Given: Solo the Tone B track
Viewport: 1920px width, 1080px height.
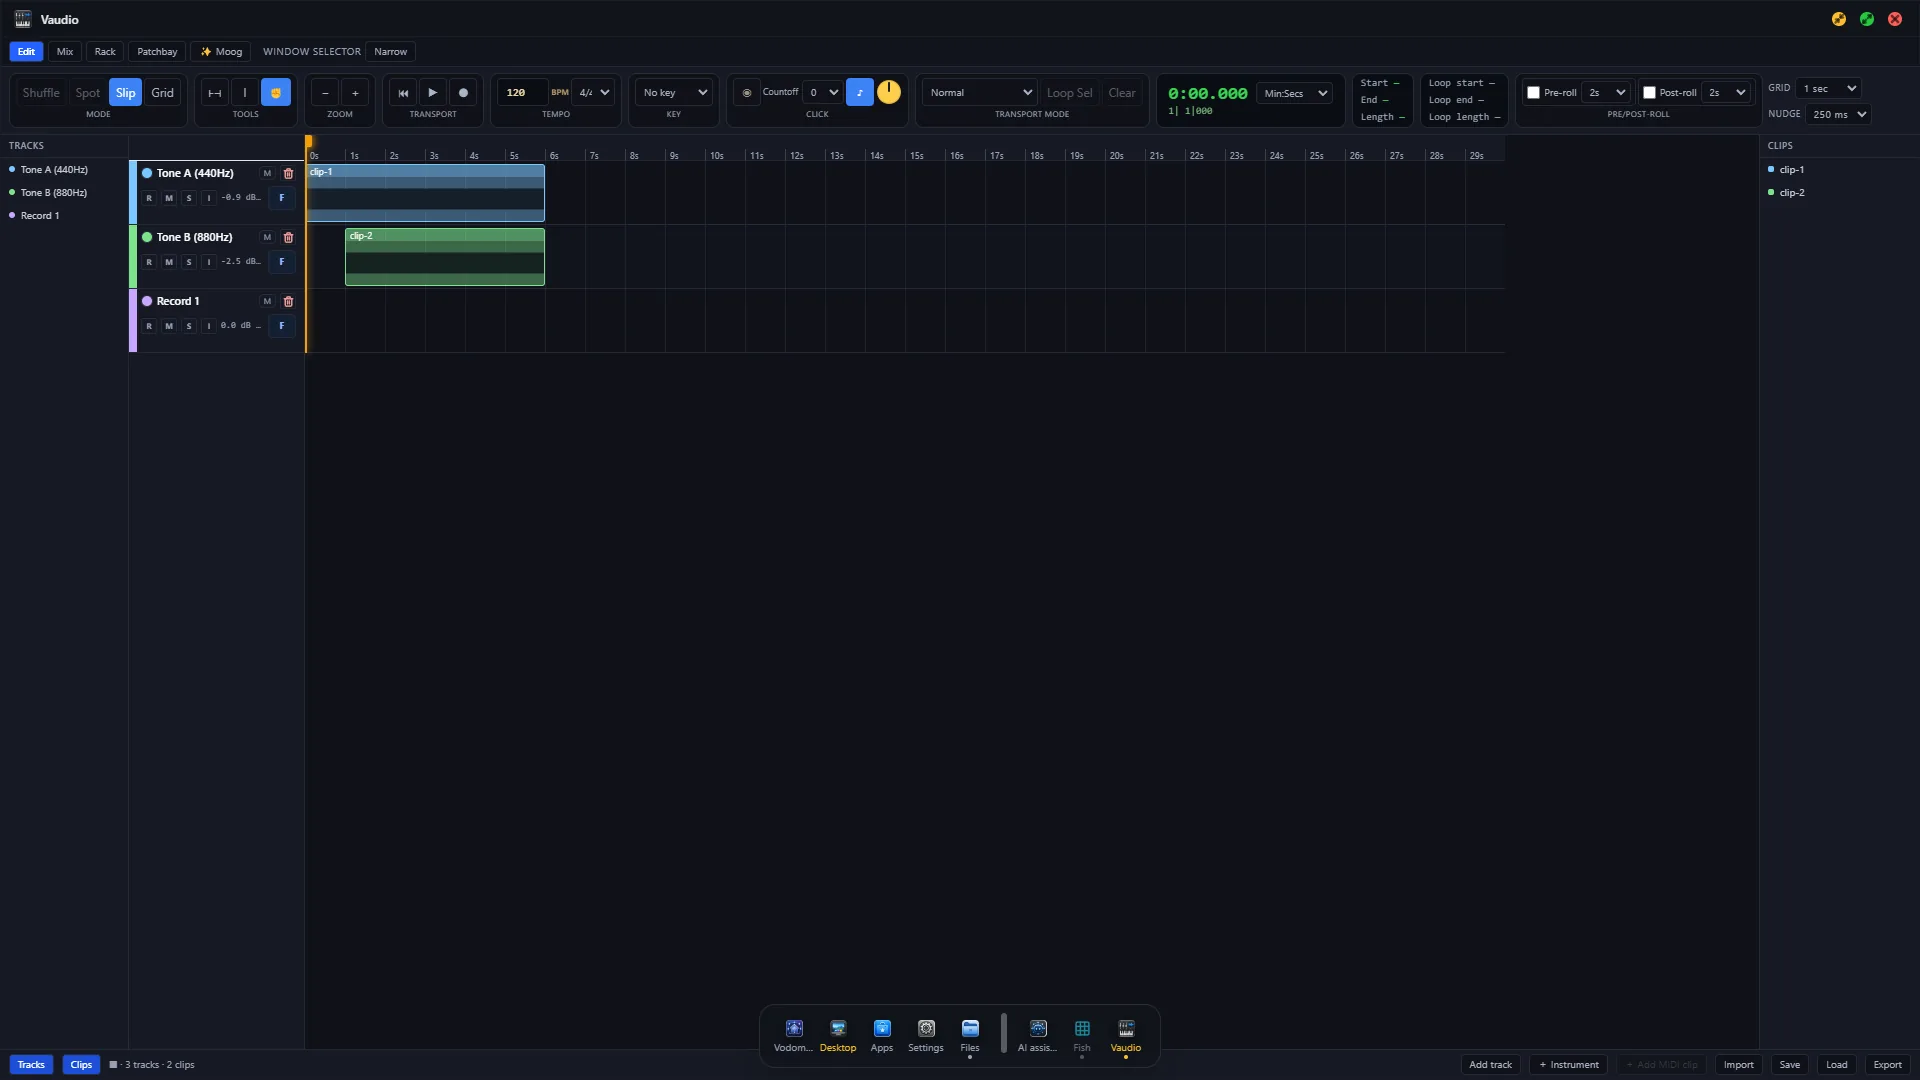Looking at the screenshot, I should [189, 262].
